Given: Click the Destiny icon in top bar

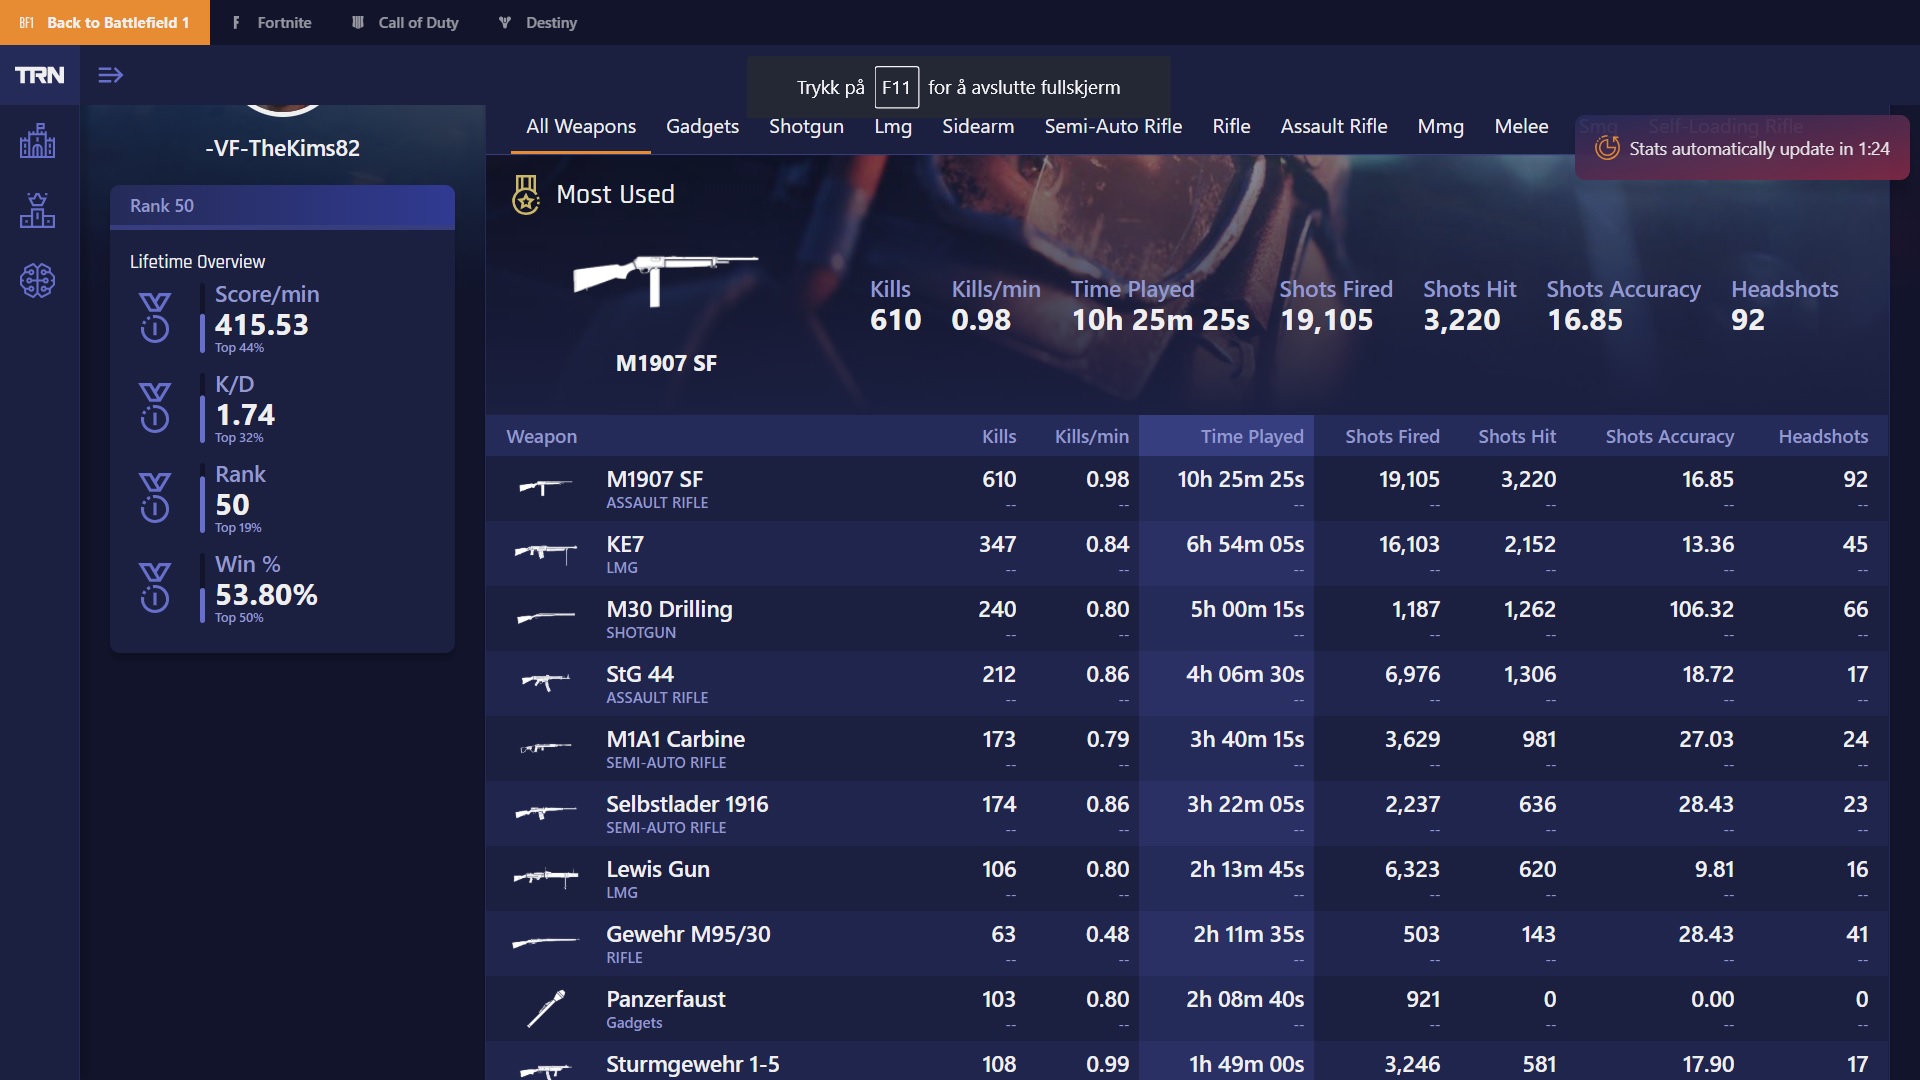Looking at the screenshot, I should coord(505,22).
